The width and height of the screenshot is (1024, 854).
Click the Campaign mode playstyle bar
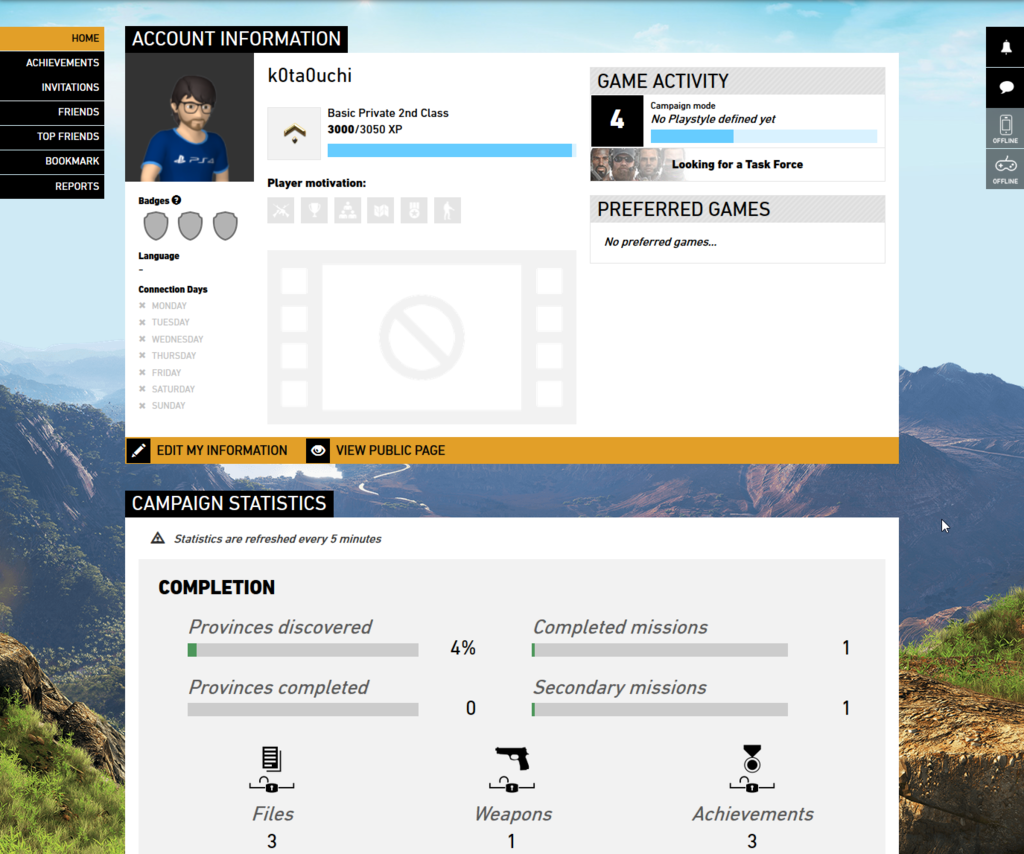point(764,136)
